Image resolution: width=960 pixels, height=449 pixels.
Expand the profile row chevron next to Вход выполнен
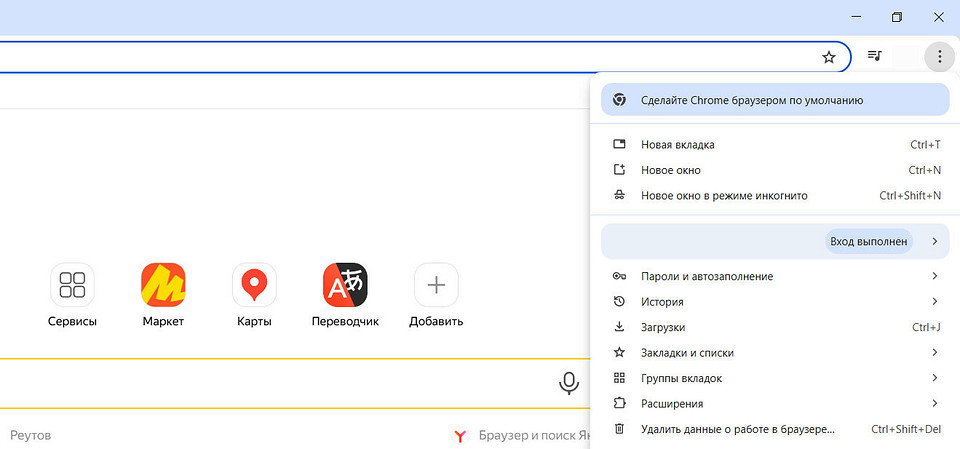[x=935, y=241]
